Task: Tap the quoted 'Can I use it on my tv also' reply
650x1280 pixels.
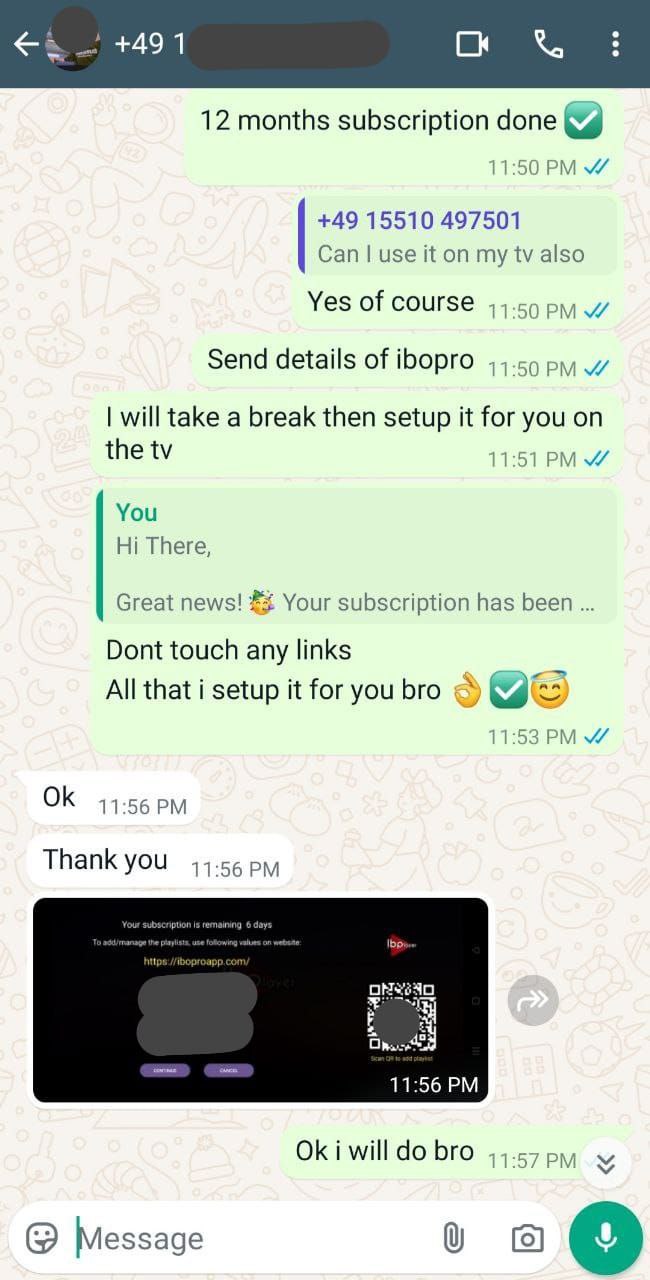Action: click(458, 236)
